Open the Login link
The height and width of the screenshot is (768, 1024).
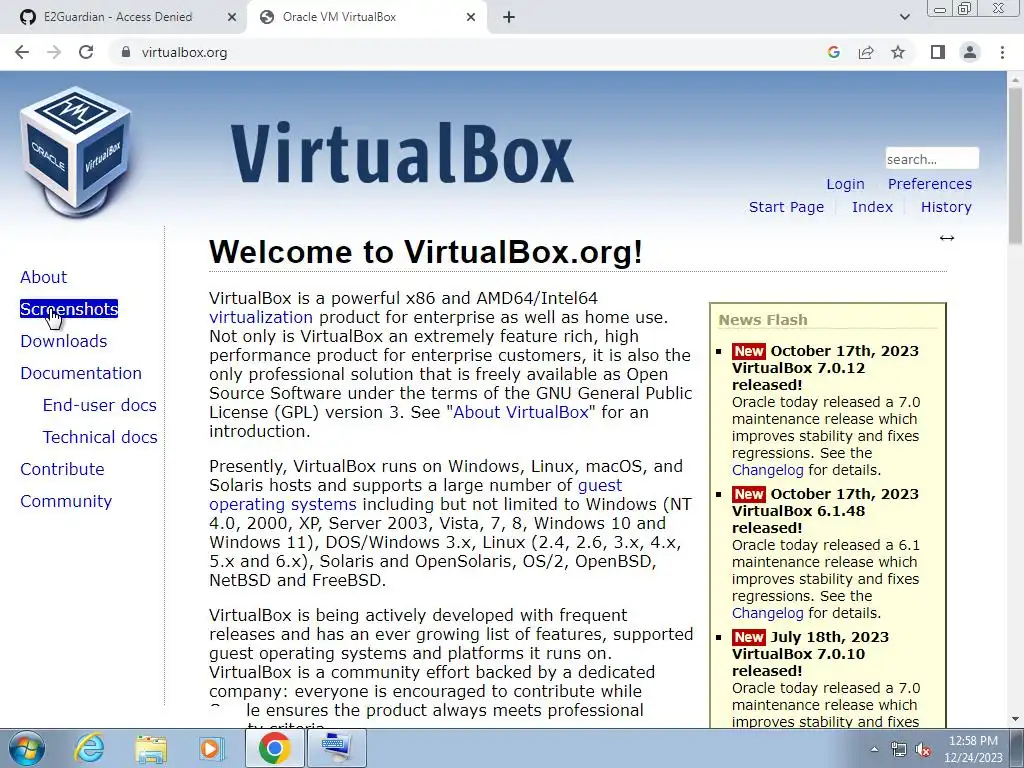(x=845, y=184)
